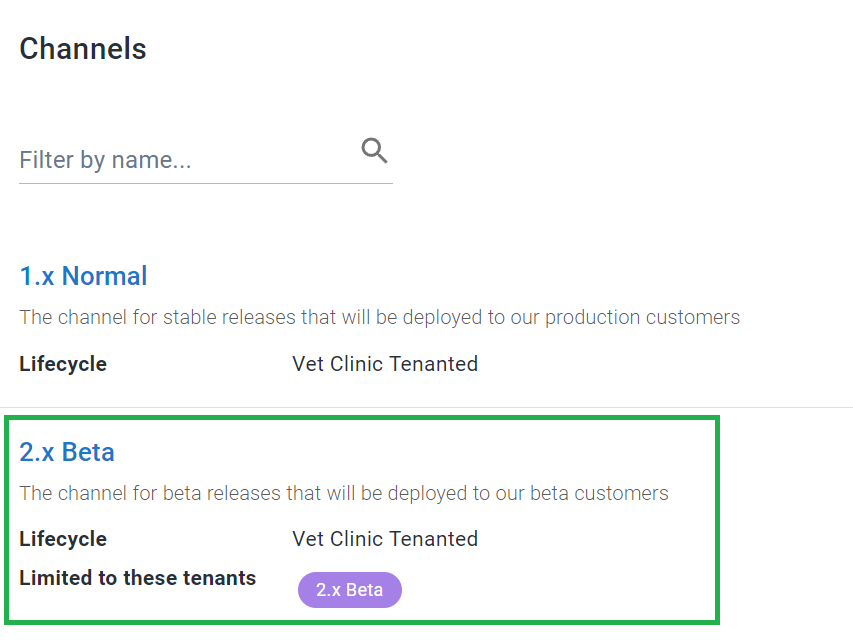The width and height of the screenshot is (853, 640).
Task: Click the underline beneath the filter field
Action: click(x=206, y=183)
